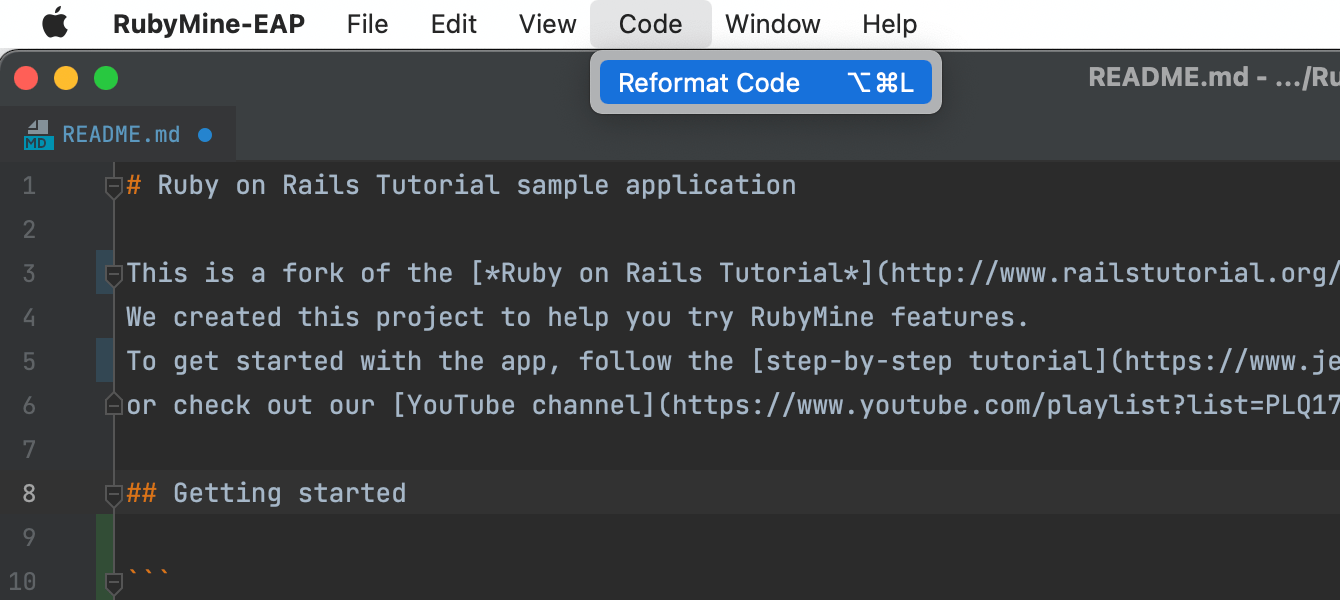
Task: Open the Edit menu
Action: pyautogui.click(x=454, y=24)
